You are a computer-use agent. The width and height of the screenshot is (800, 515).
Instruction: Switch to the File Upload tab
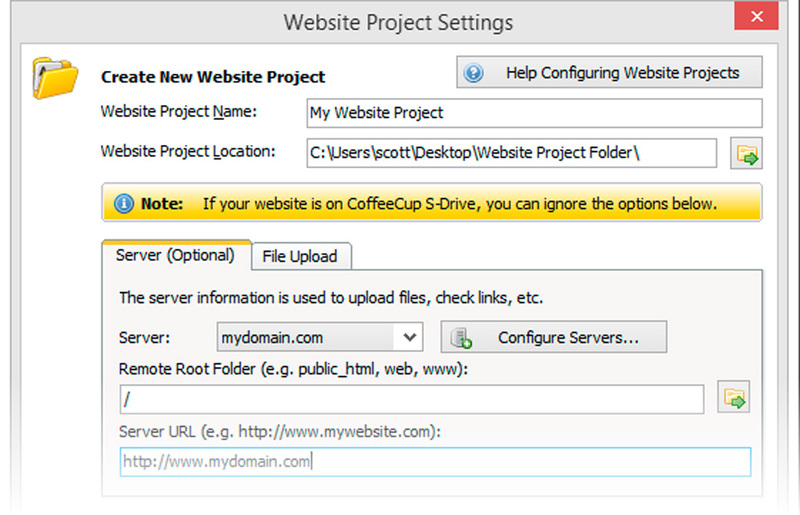pyautogui.click(x=300, y=256)
